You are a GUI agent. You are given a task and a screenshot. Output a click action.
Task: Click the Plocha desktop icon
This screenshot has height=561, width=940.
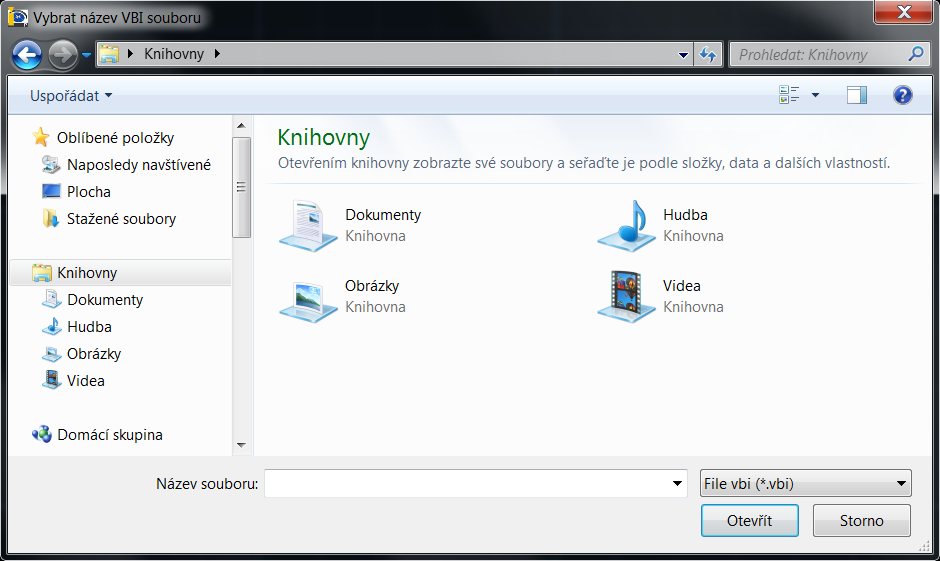coord(51,191)
